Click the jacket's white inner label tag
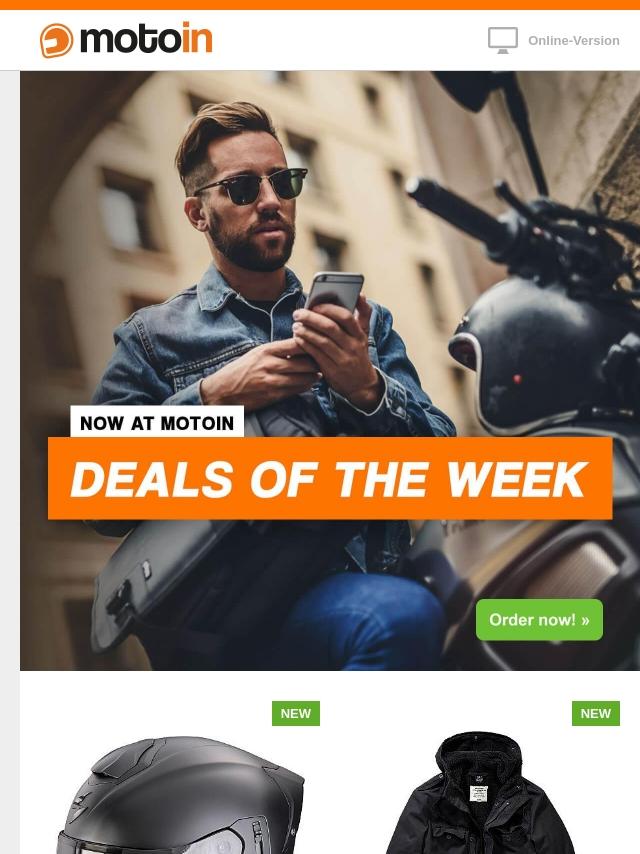Viewport: 640px width, 854px height. point(478,794)
